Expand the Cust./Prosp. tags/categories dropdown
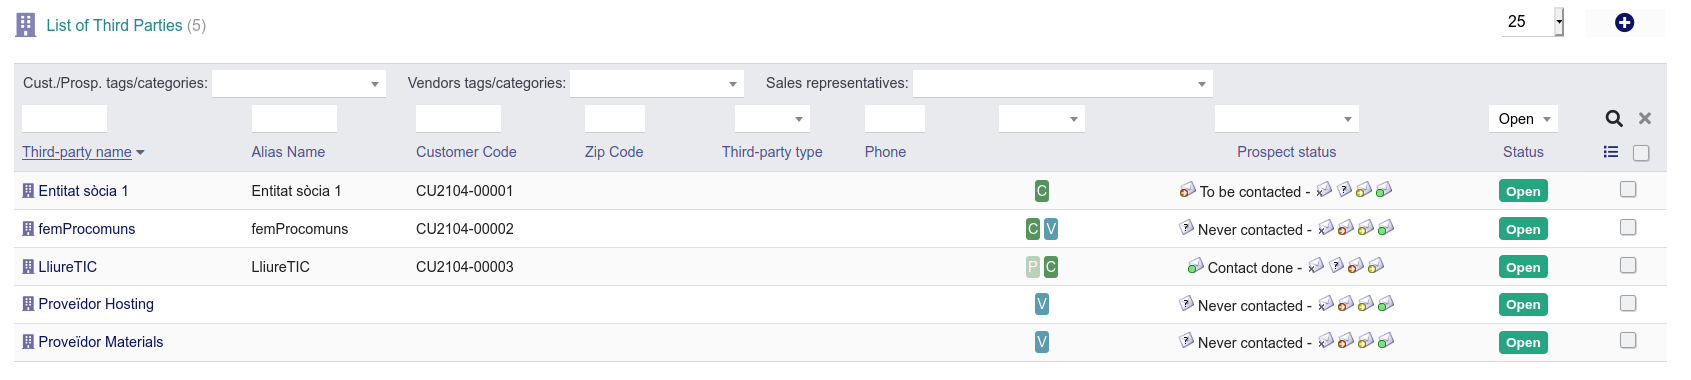1691x380 pixels. (x=299, y=84)
